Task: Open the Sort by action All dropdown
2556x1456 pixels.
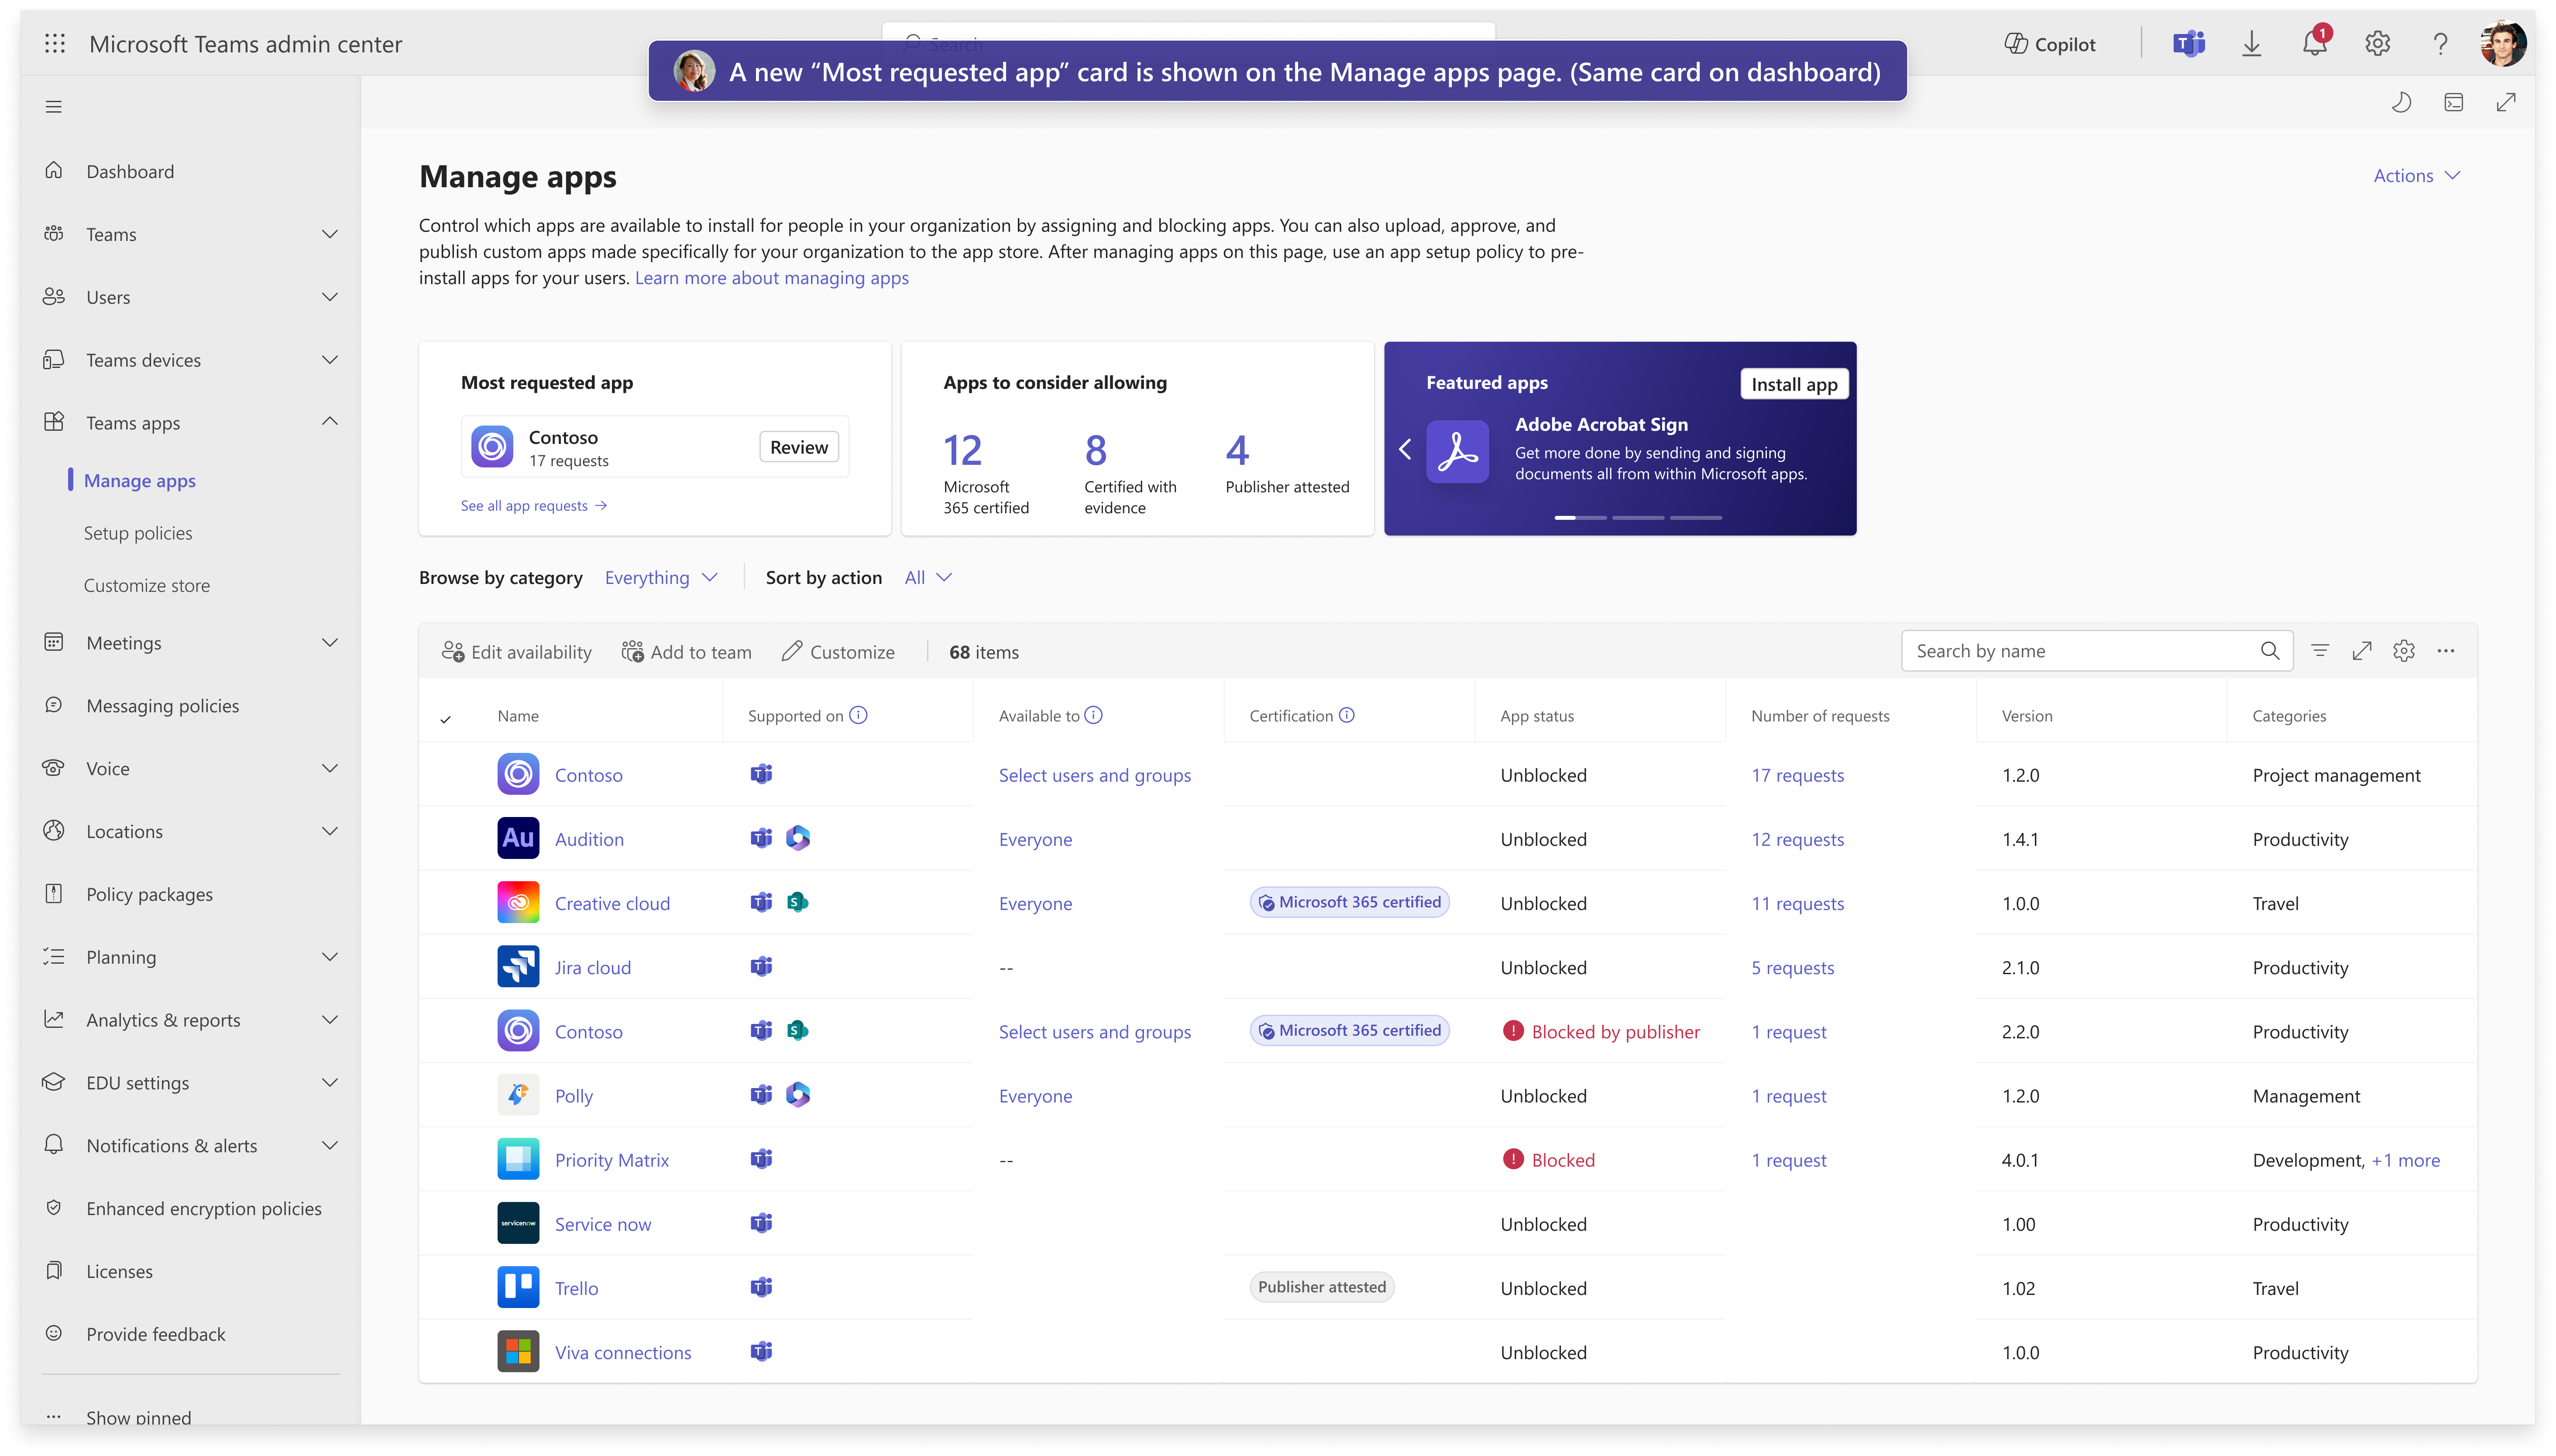Action: coord(928,578)
